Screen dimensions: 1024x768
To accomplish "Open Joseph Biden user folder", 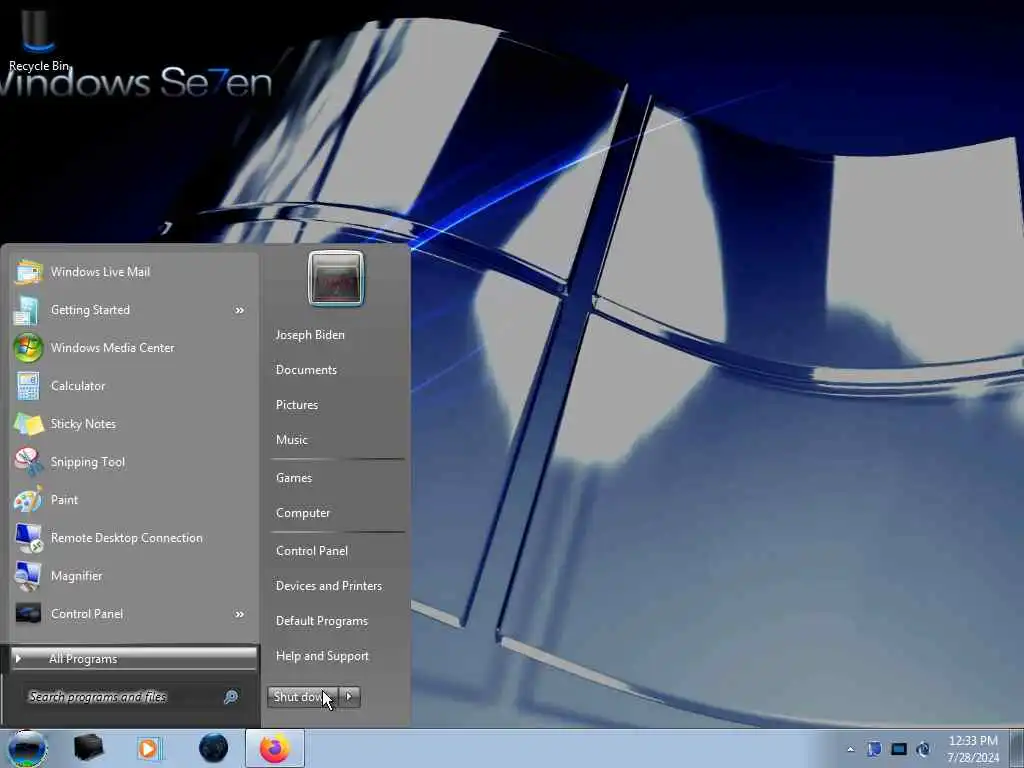I will coord(310,335).
